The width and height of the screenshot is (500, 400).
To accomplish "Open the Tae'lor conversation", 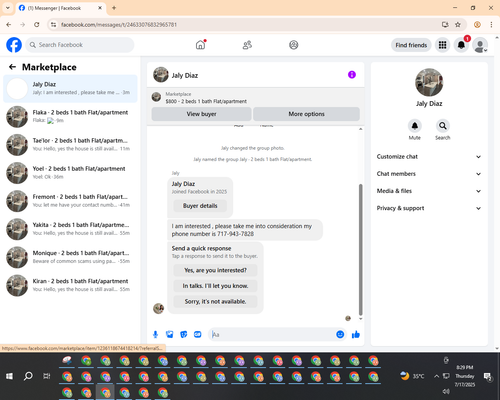I will click(x=70, y=145).
